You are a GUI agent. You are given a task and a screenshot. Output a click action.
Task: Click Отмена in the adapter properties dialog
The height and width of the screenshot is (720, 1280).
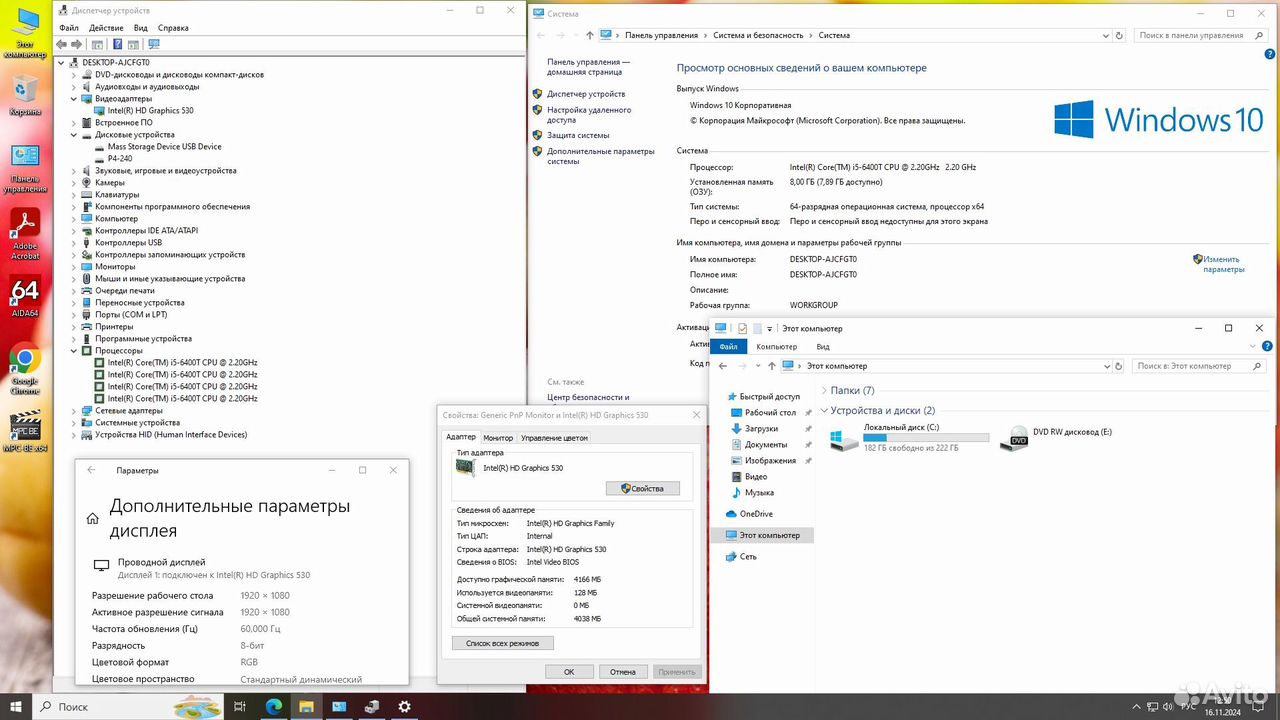tap(623, 672)
